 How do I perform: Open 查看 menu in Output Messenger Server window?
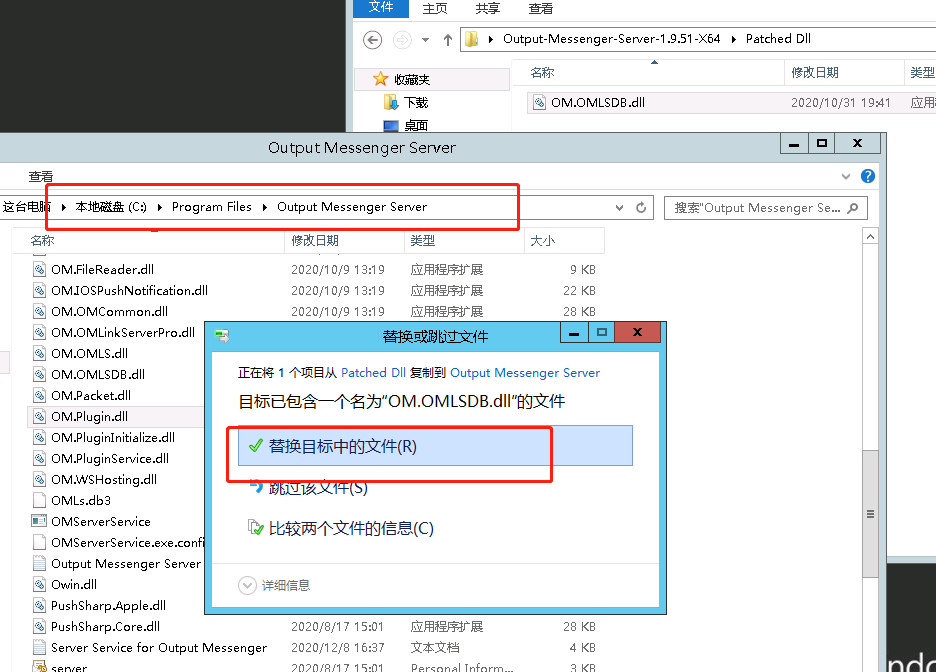click(41, 177)
